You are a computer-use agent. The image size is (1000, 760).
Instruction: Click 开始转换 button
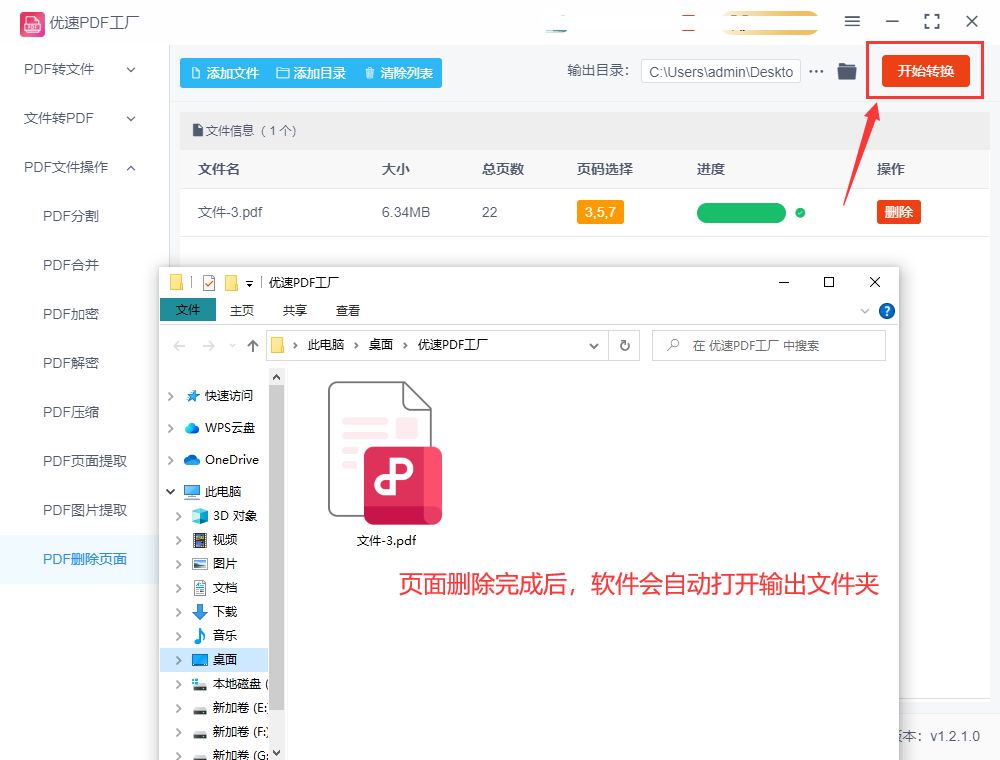925,71
